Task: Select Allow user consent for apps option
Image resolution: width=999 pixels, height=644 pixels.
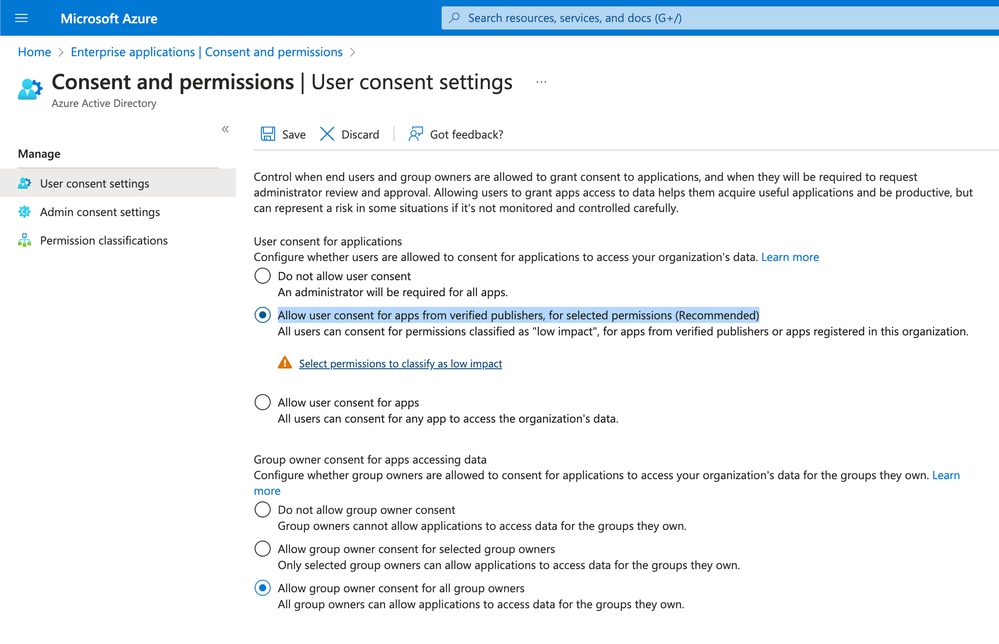Action: [263, 402]
